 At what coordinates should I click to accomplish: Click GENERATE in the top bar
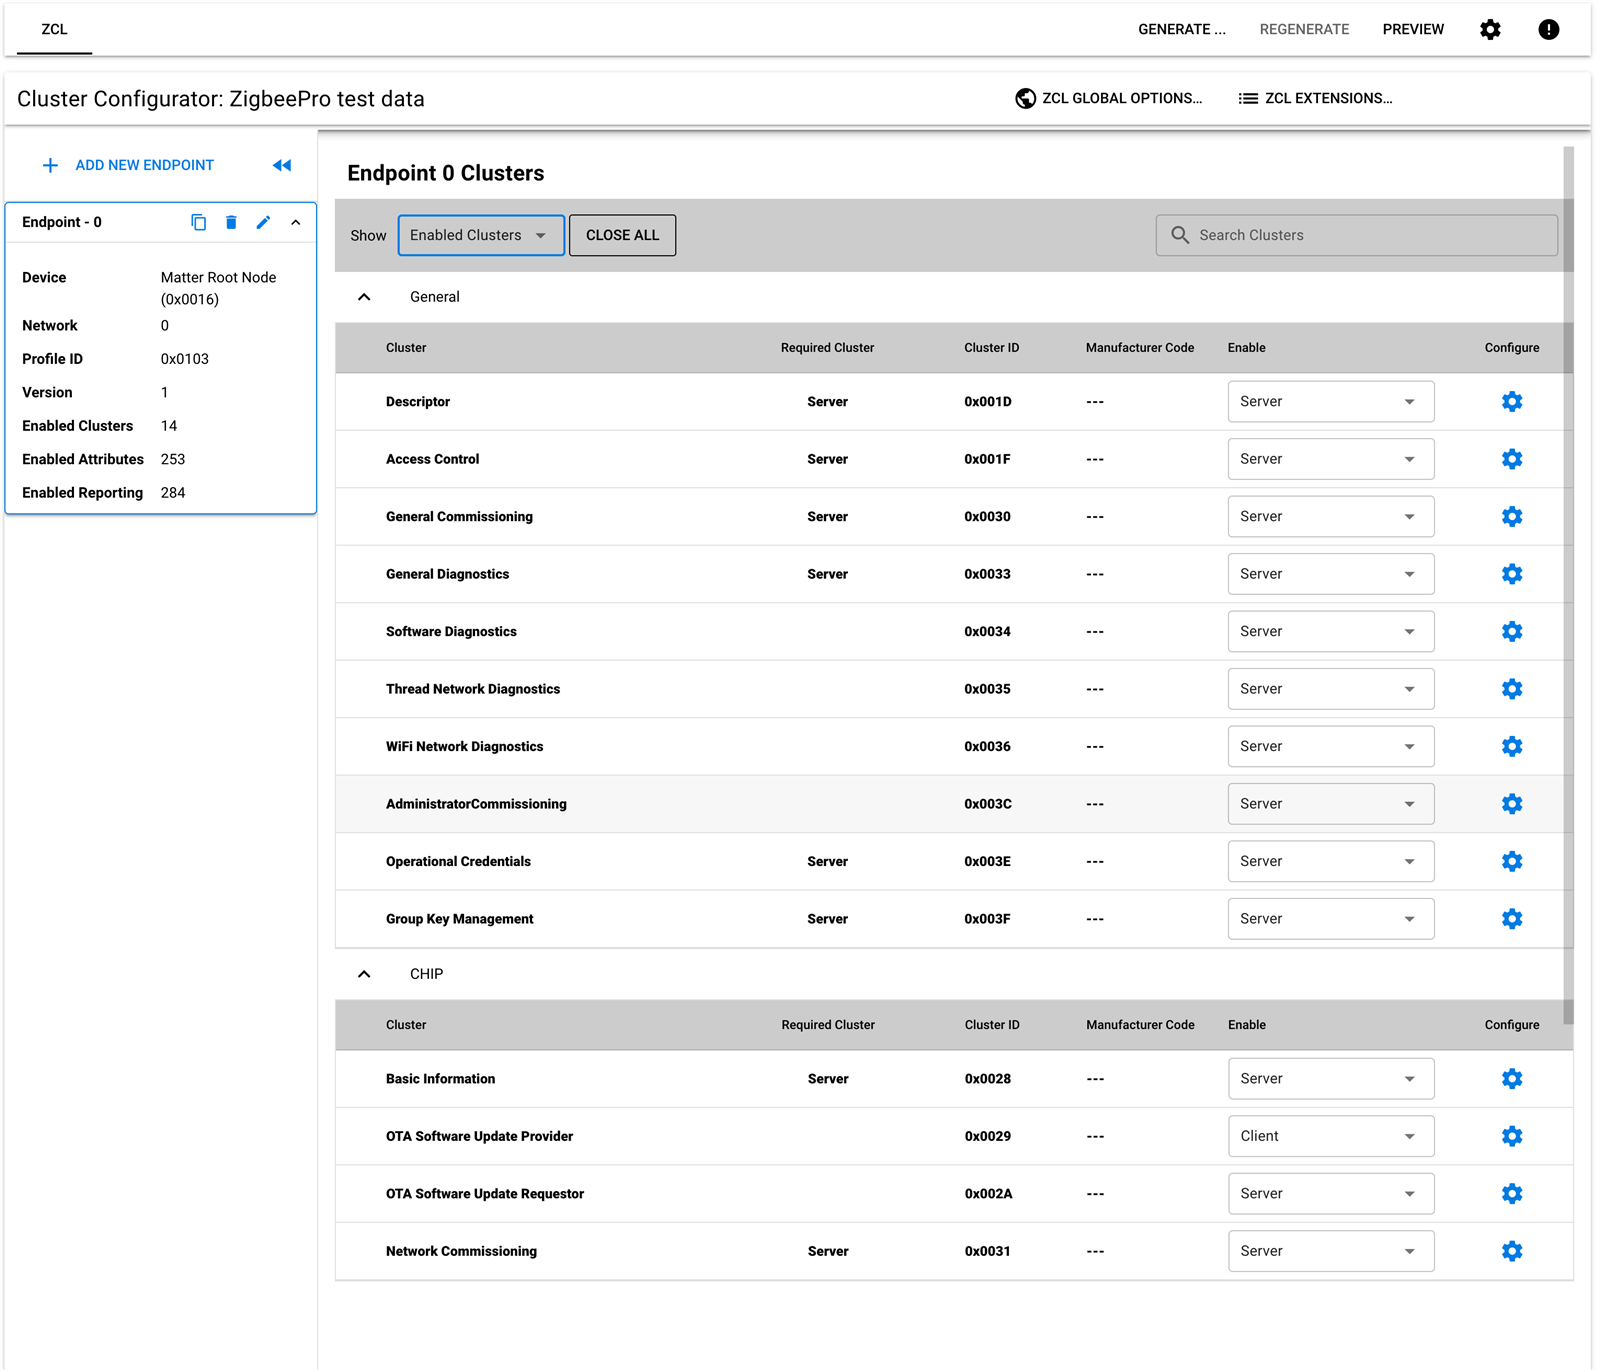[x=1181, y=29]
